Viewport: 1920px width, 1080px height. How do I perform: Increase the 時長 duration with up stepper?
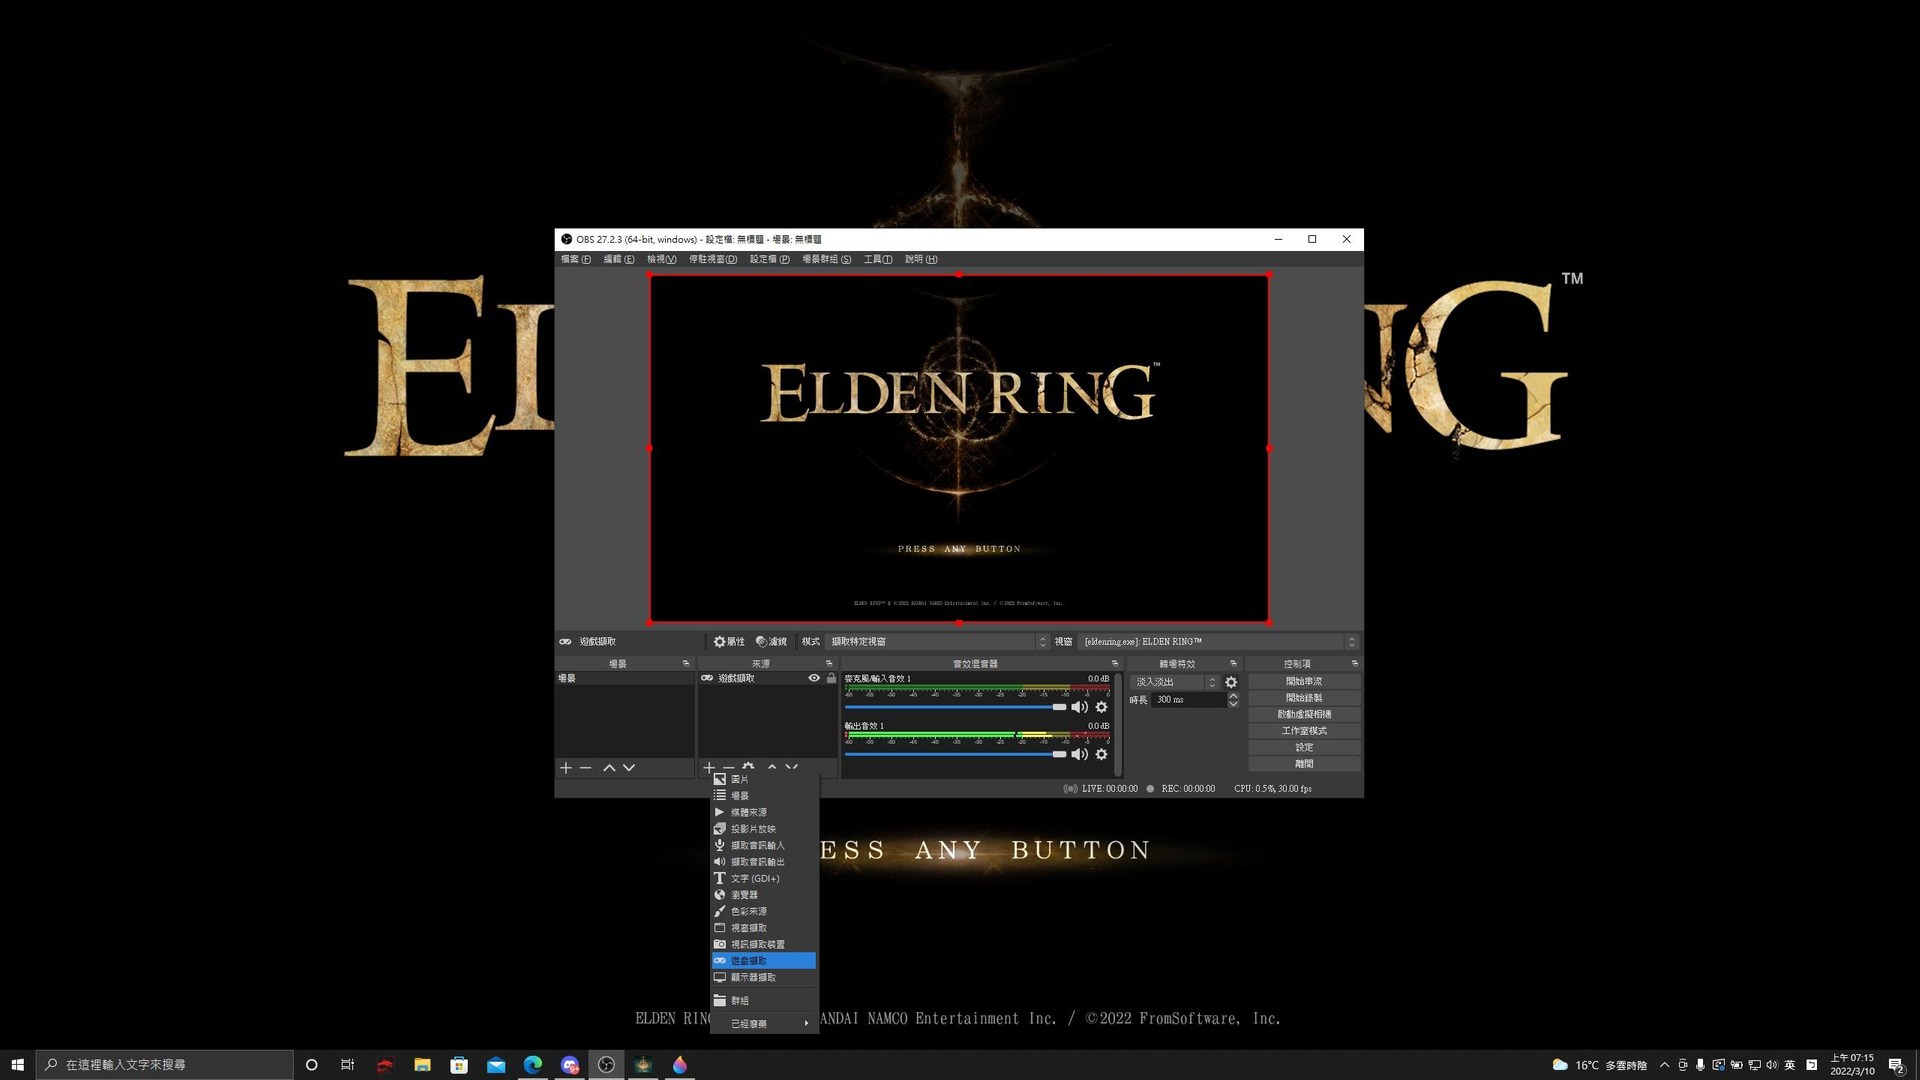[1233, 696]
